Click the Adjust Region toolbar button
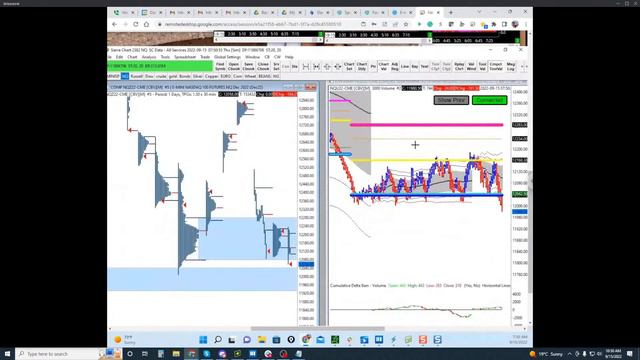Viewport: 640px width, 360px height. pyautogui.click(x=395, y=66)
